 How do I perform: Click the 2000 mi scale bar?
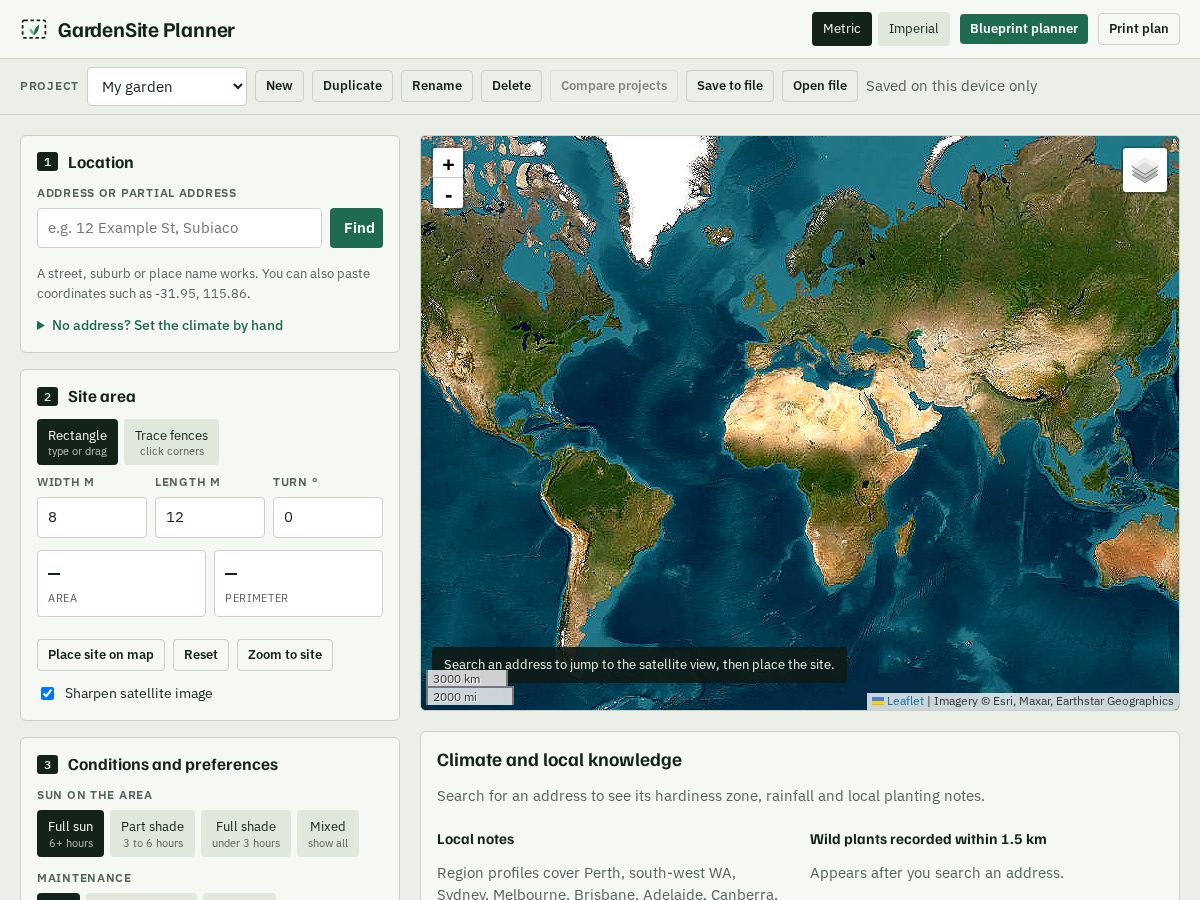pyautogui.click(x=470, y=696)
